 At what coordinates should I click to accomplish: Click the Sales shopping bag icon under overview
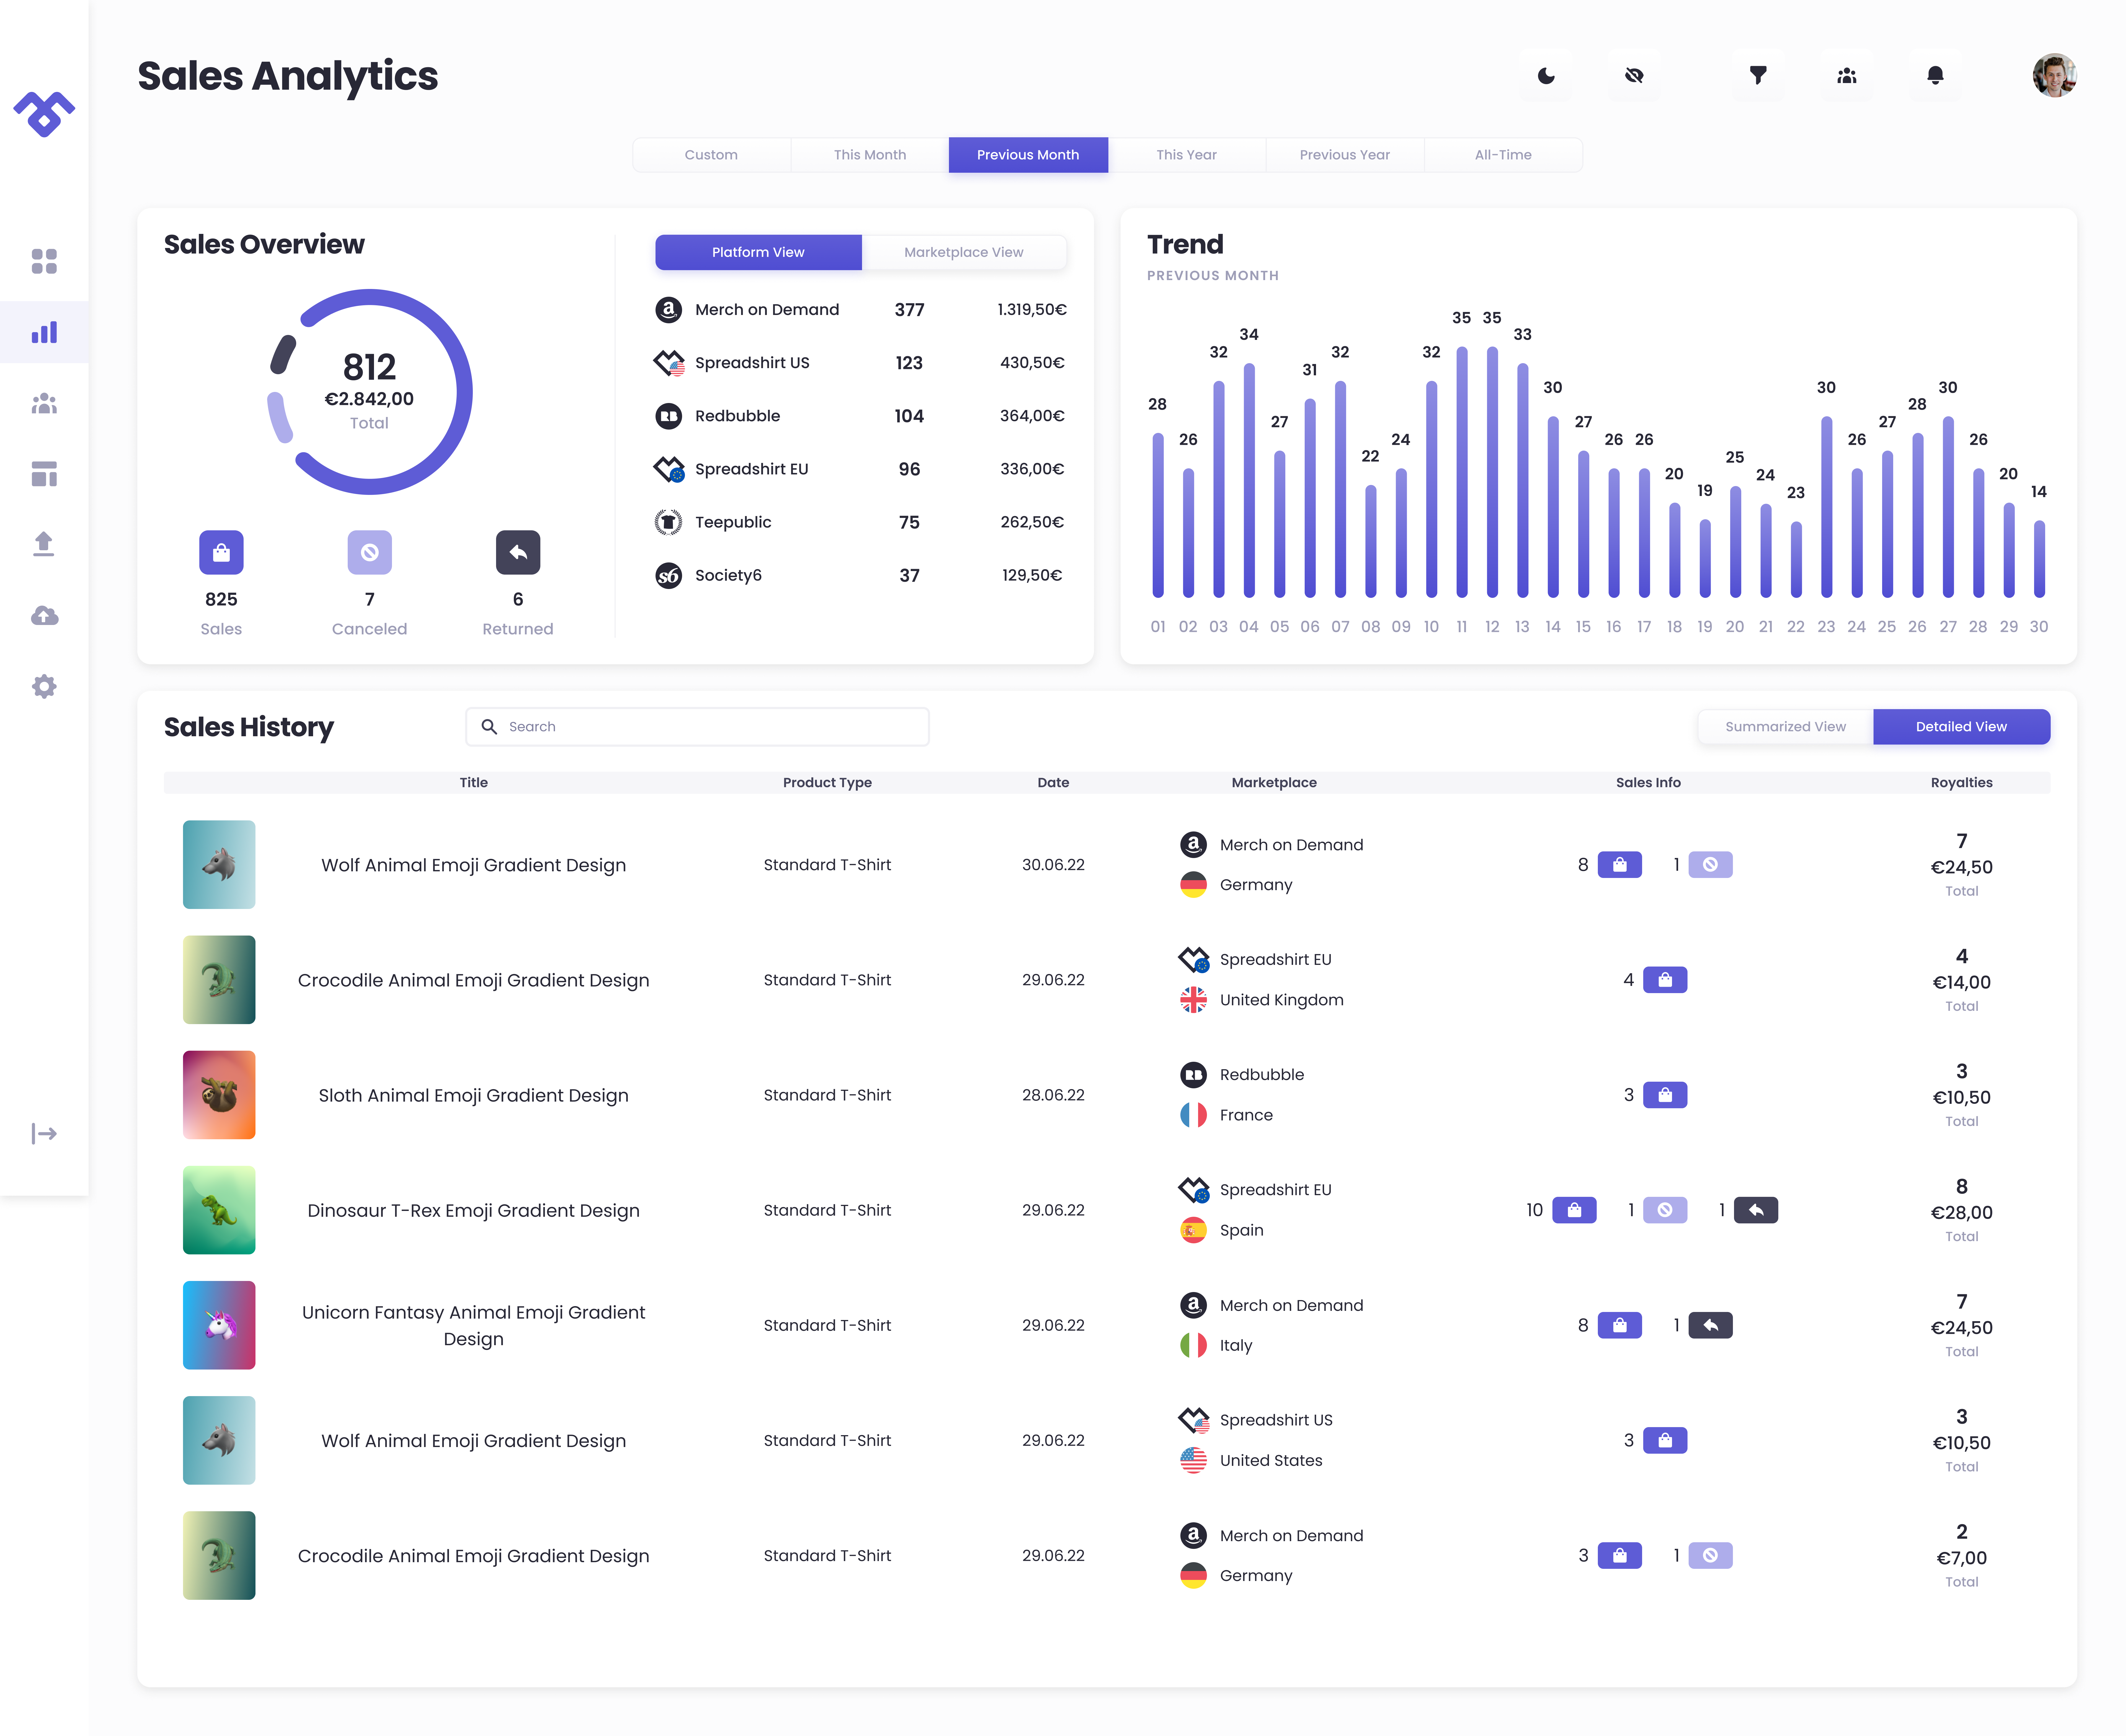click(221, 552)
